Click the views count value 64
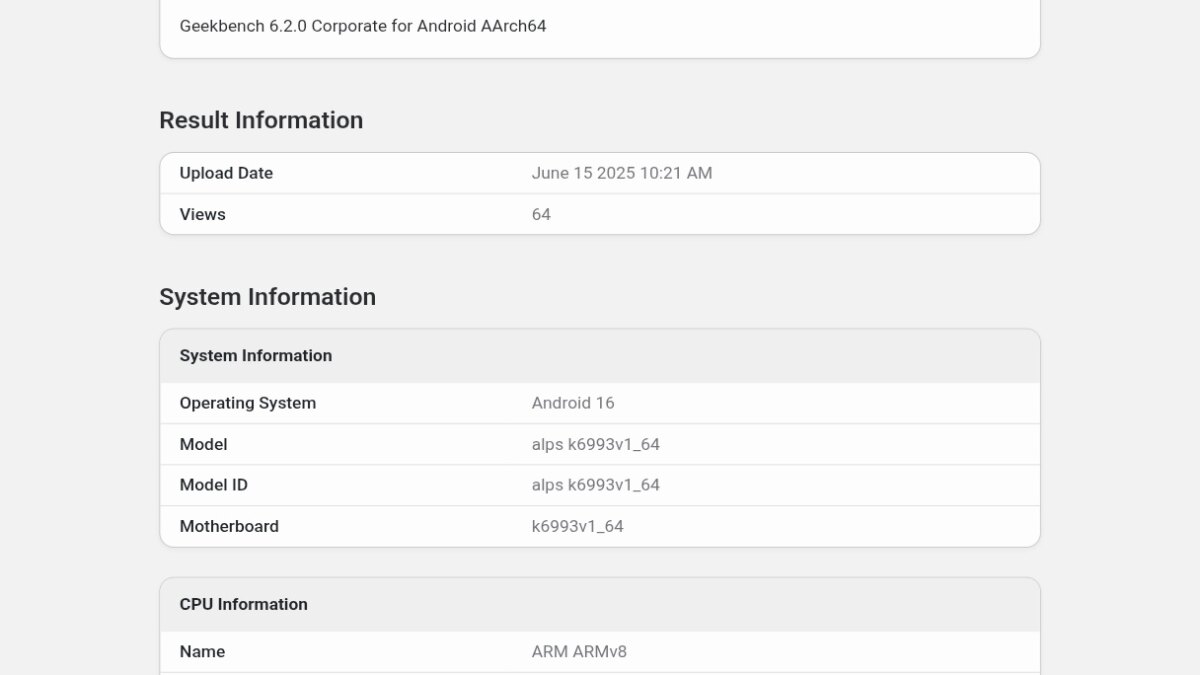The image size is (1200, 675). 541,214
